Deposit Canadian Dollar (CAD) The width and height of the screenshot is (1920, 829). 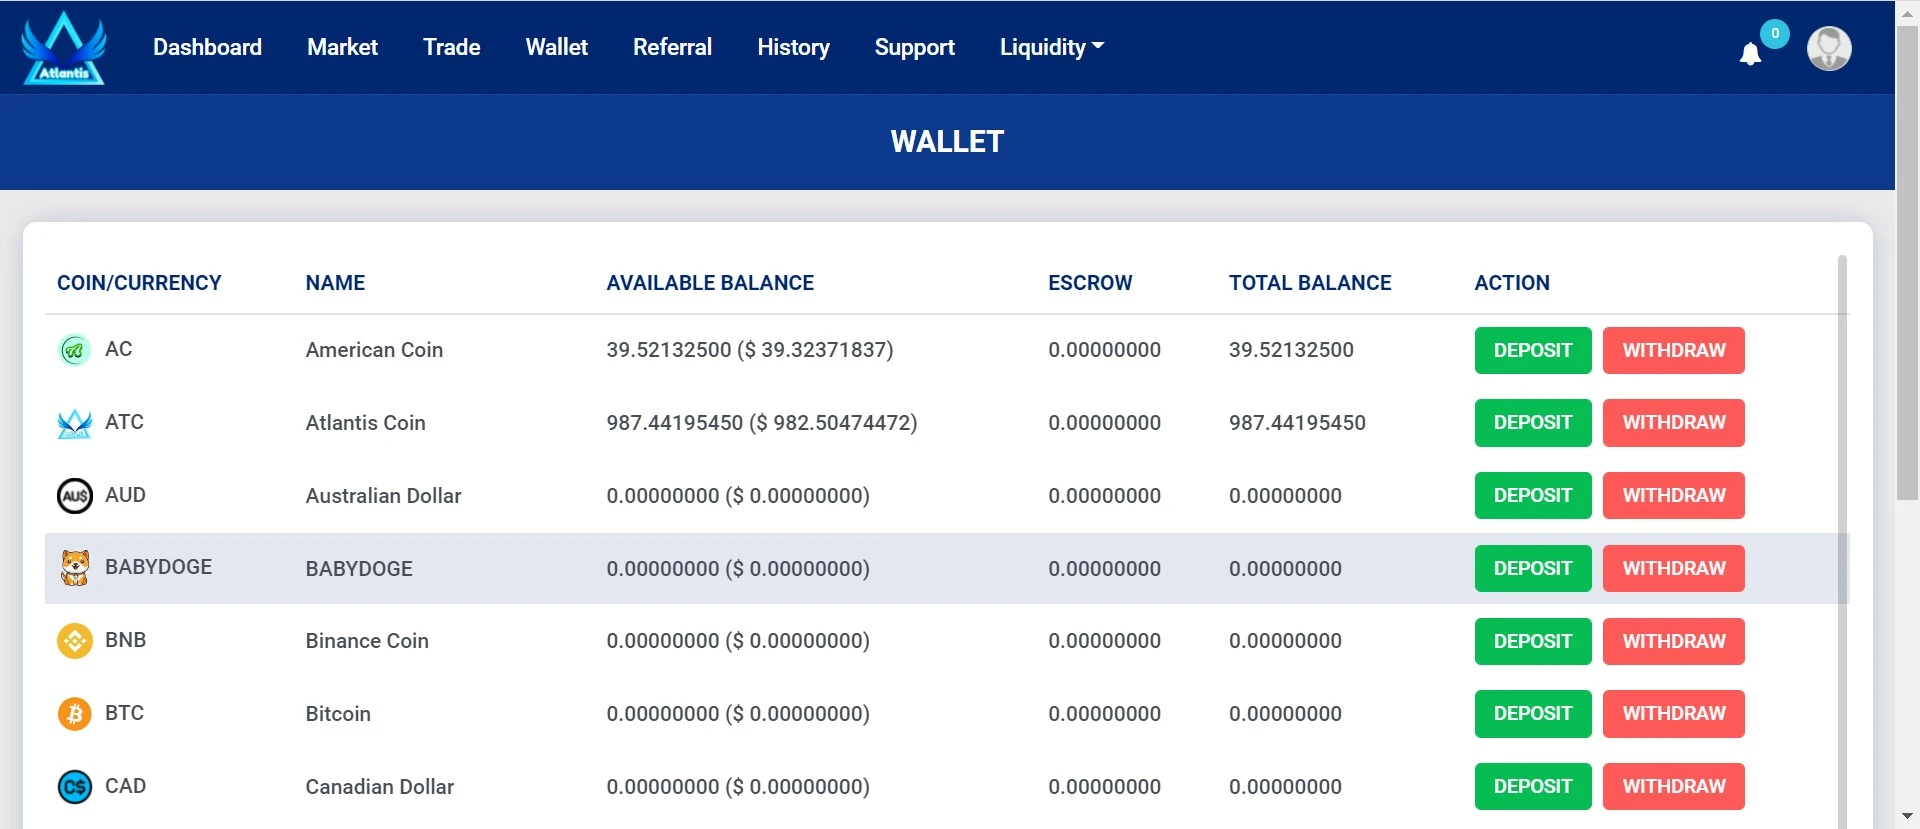(1533, 787)
